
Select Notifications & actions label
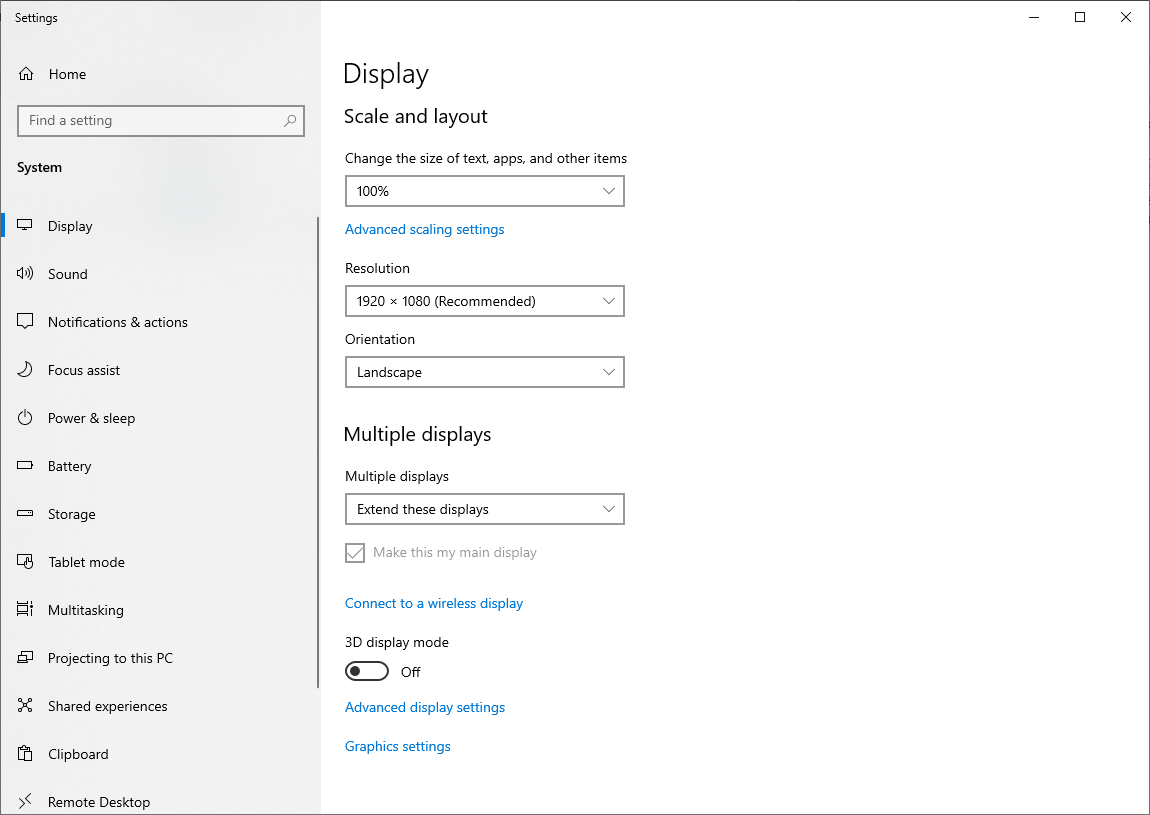click(x=117, y=322)
